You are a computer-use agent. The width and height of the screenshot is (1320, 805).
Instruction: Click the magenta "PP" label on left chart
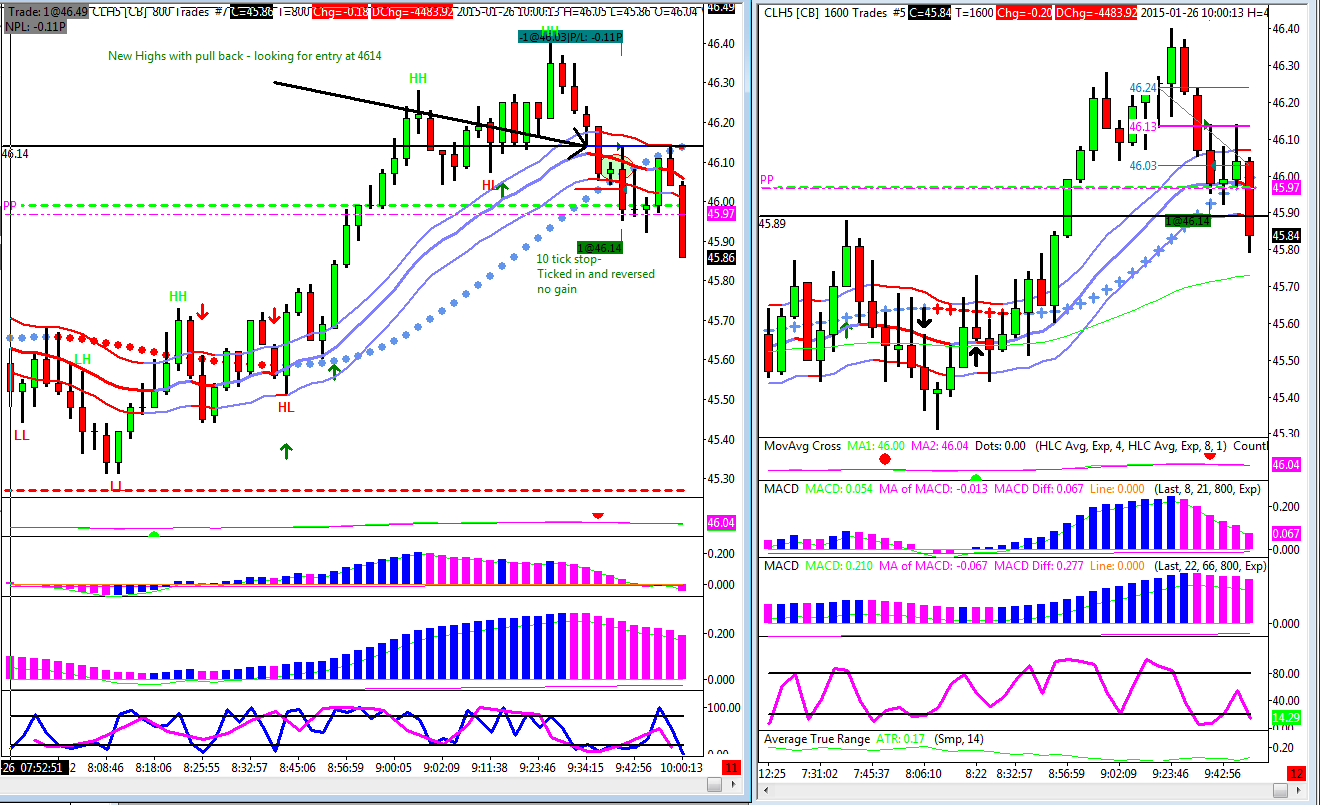click(9, 206)
